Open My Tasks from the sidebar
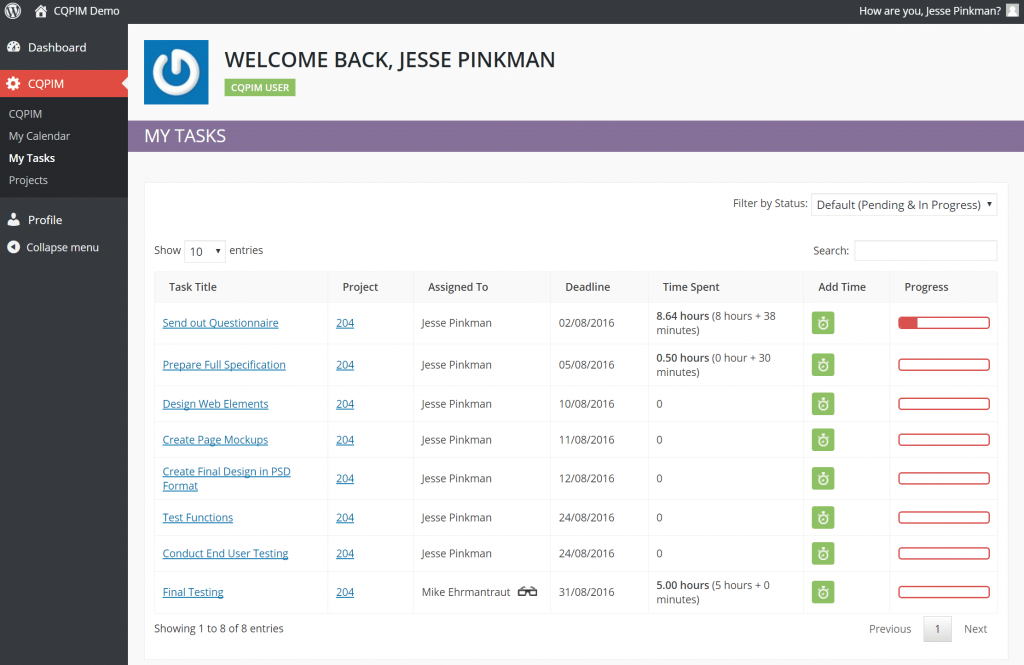 [x=32, y=157]
